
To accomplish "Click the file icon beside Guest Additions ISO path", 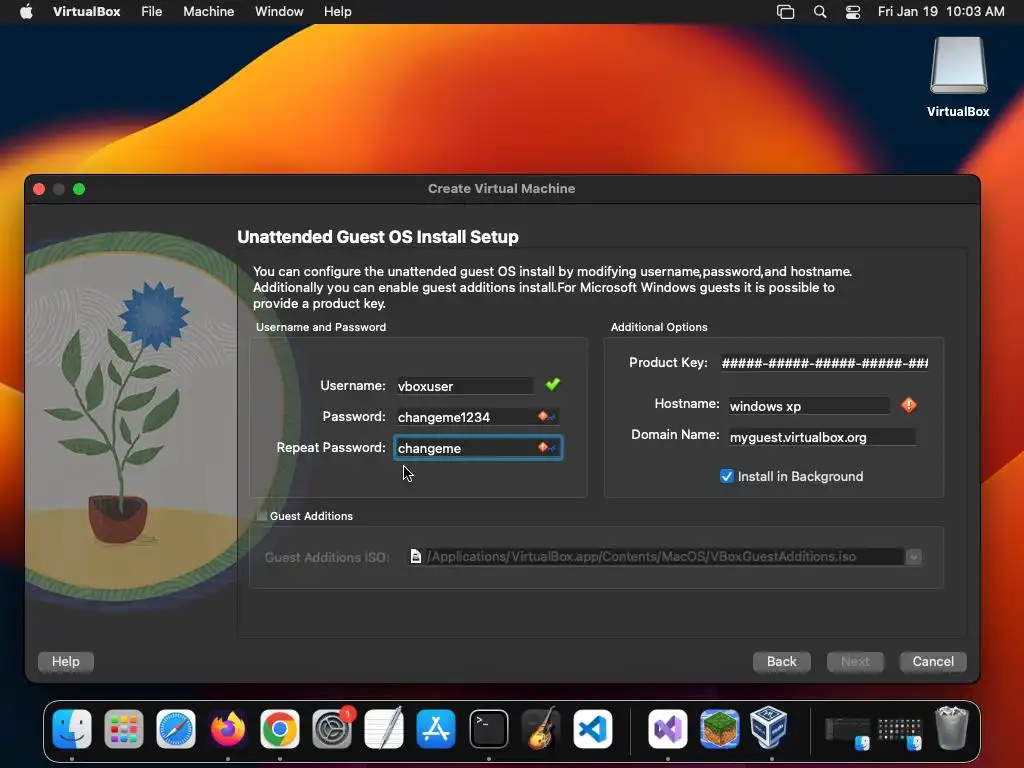I will [x=415, y=556].
